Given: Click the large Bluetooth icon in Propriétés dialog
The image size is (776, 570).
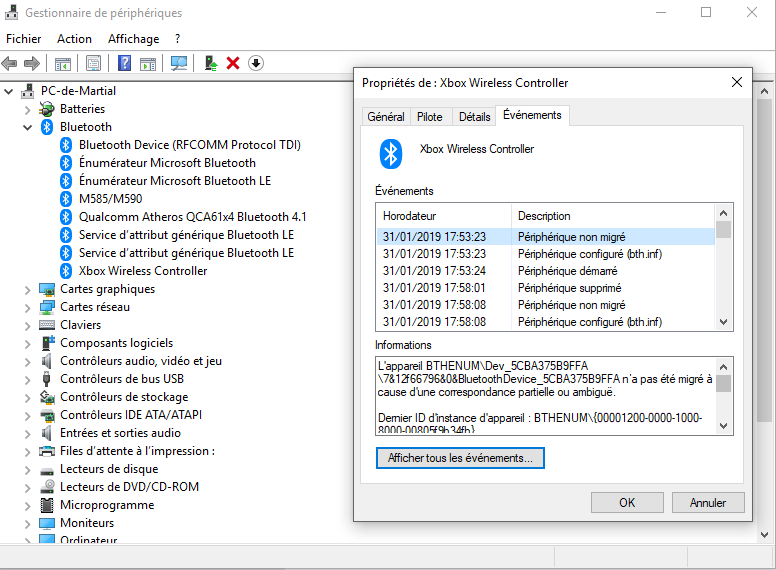Looking at the screenshot, I should (391, 154).
